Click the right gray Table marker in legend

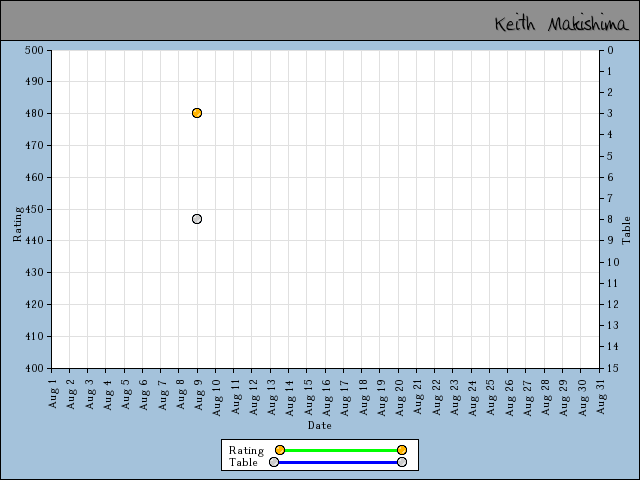[x=402, y=462]
